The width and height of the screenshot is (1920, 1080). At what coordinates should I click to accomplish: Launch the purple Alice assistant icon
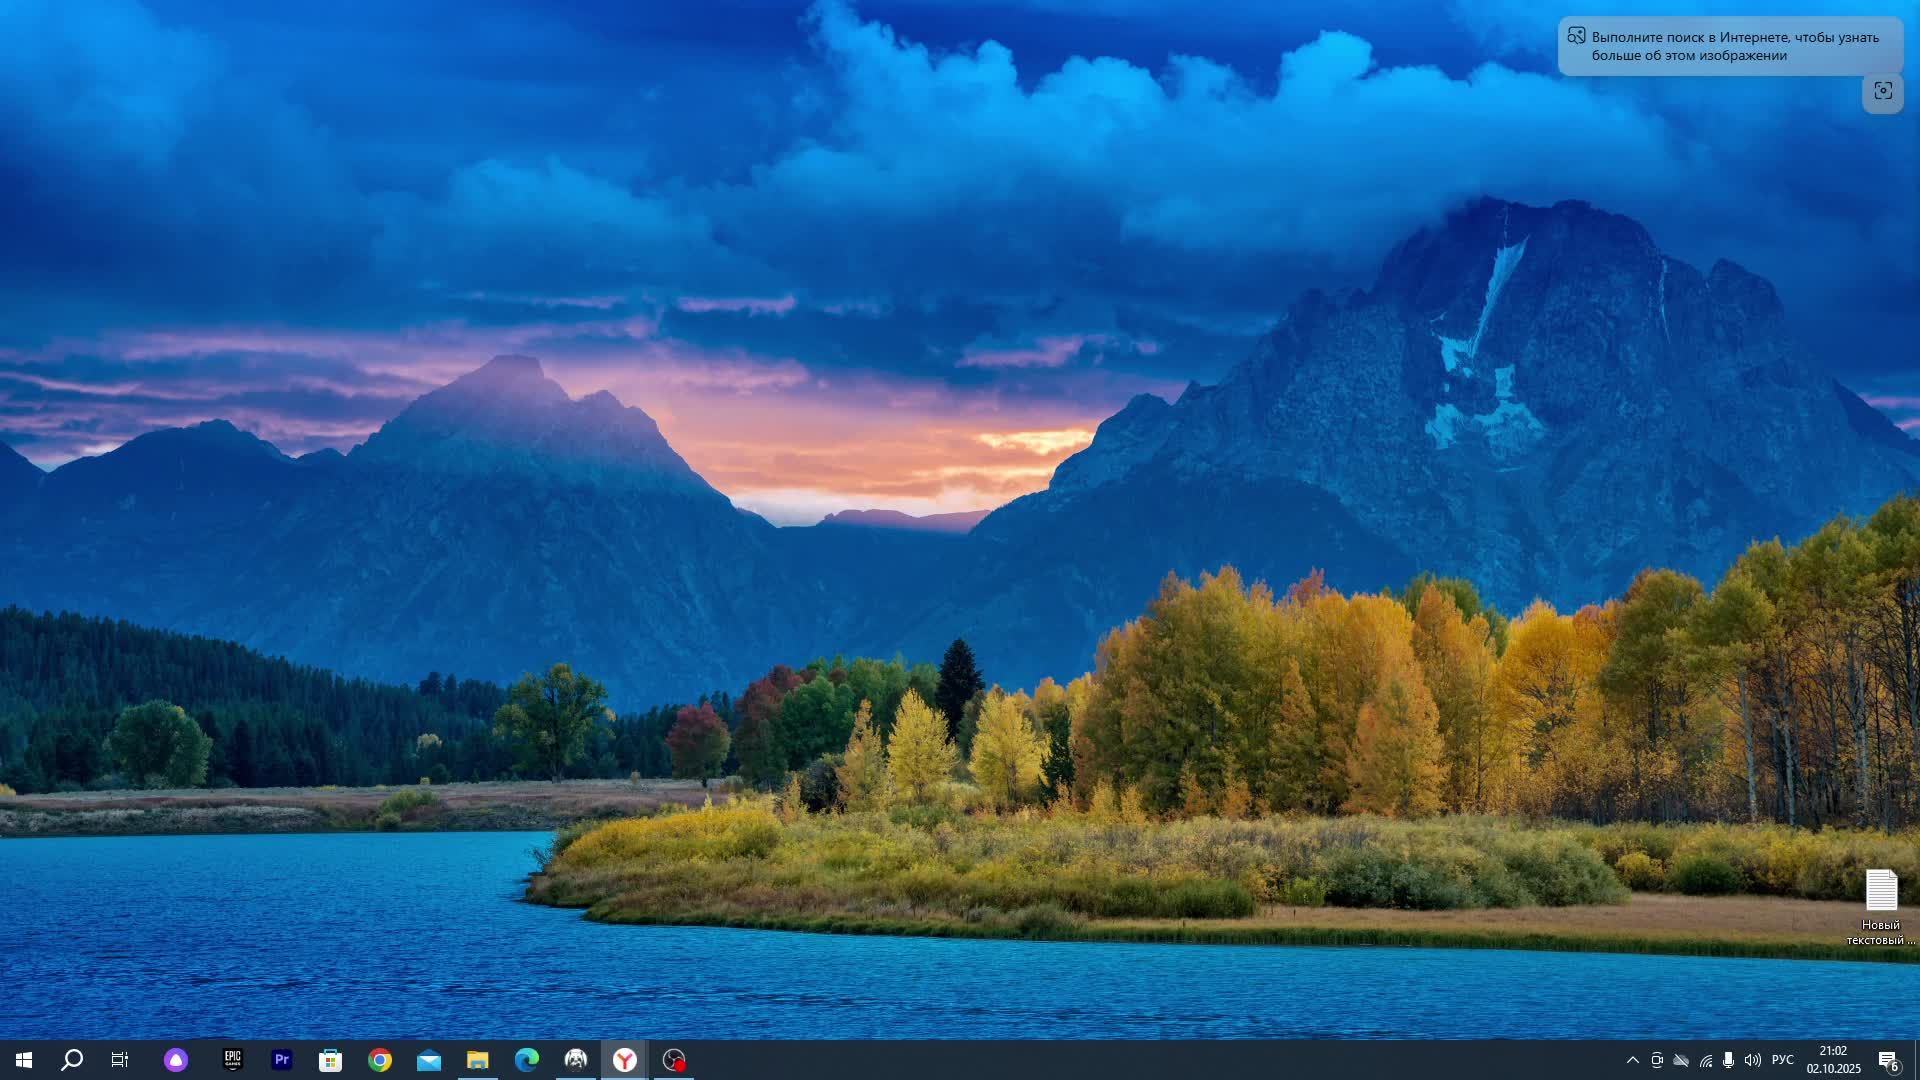tap(176, 1060)
